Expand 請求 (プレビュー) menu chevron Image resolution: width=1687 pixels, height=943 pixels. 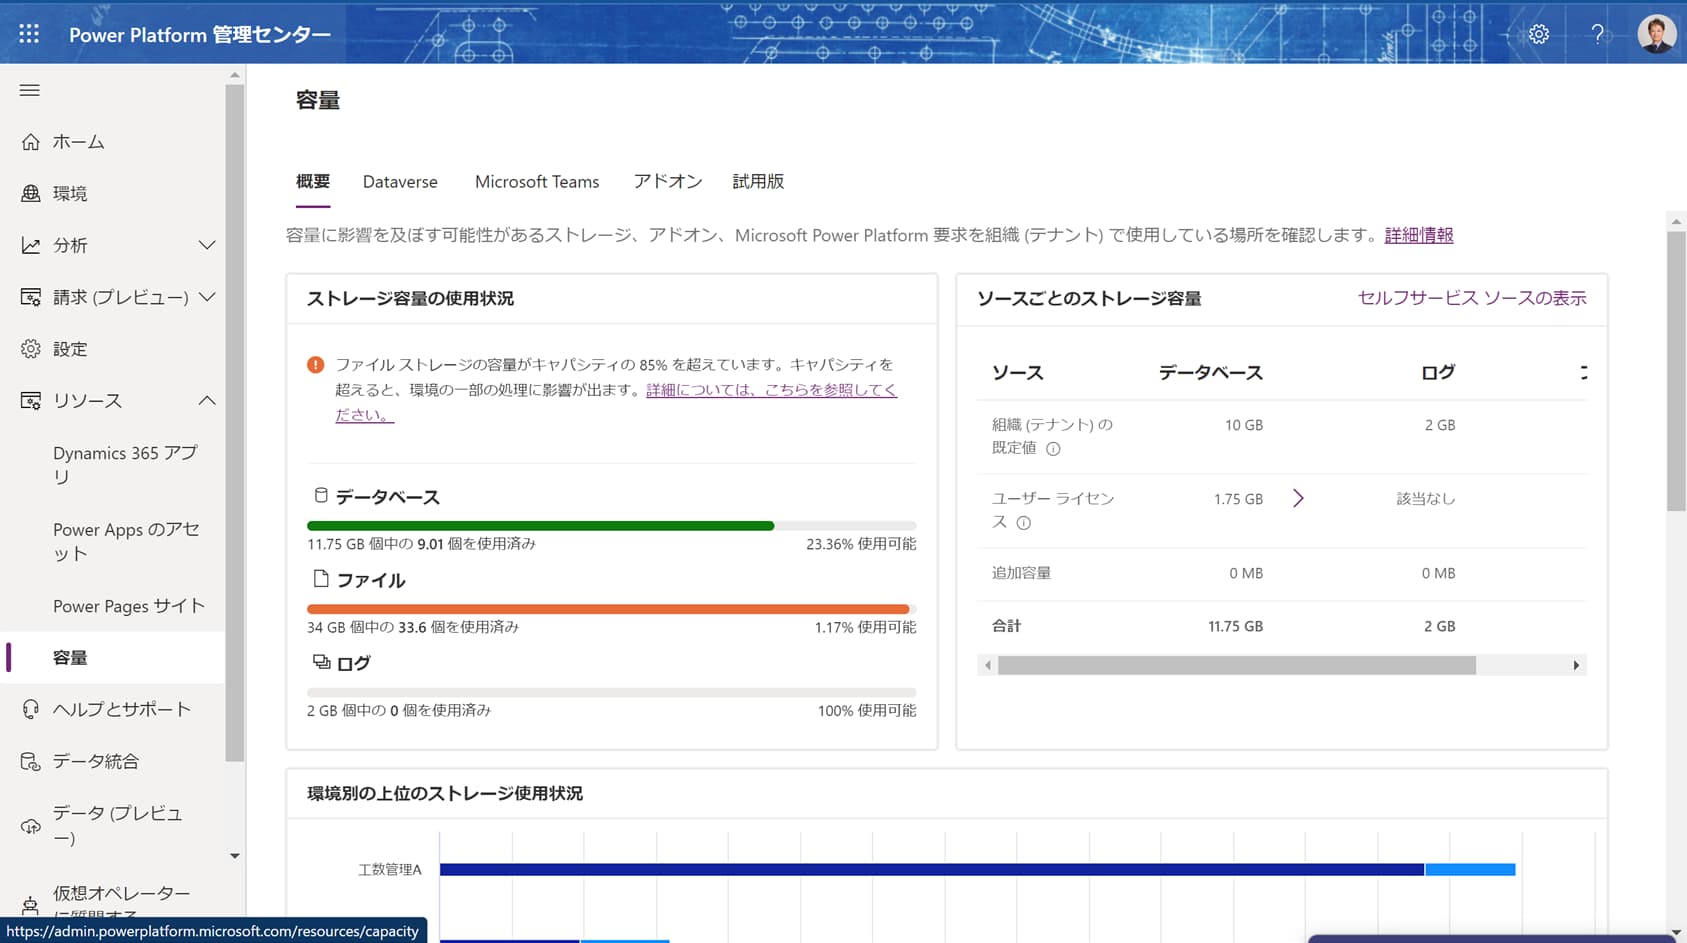207,297
